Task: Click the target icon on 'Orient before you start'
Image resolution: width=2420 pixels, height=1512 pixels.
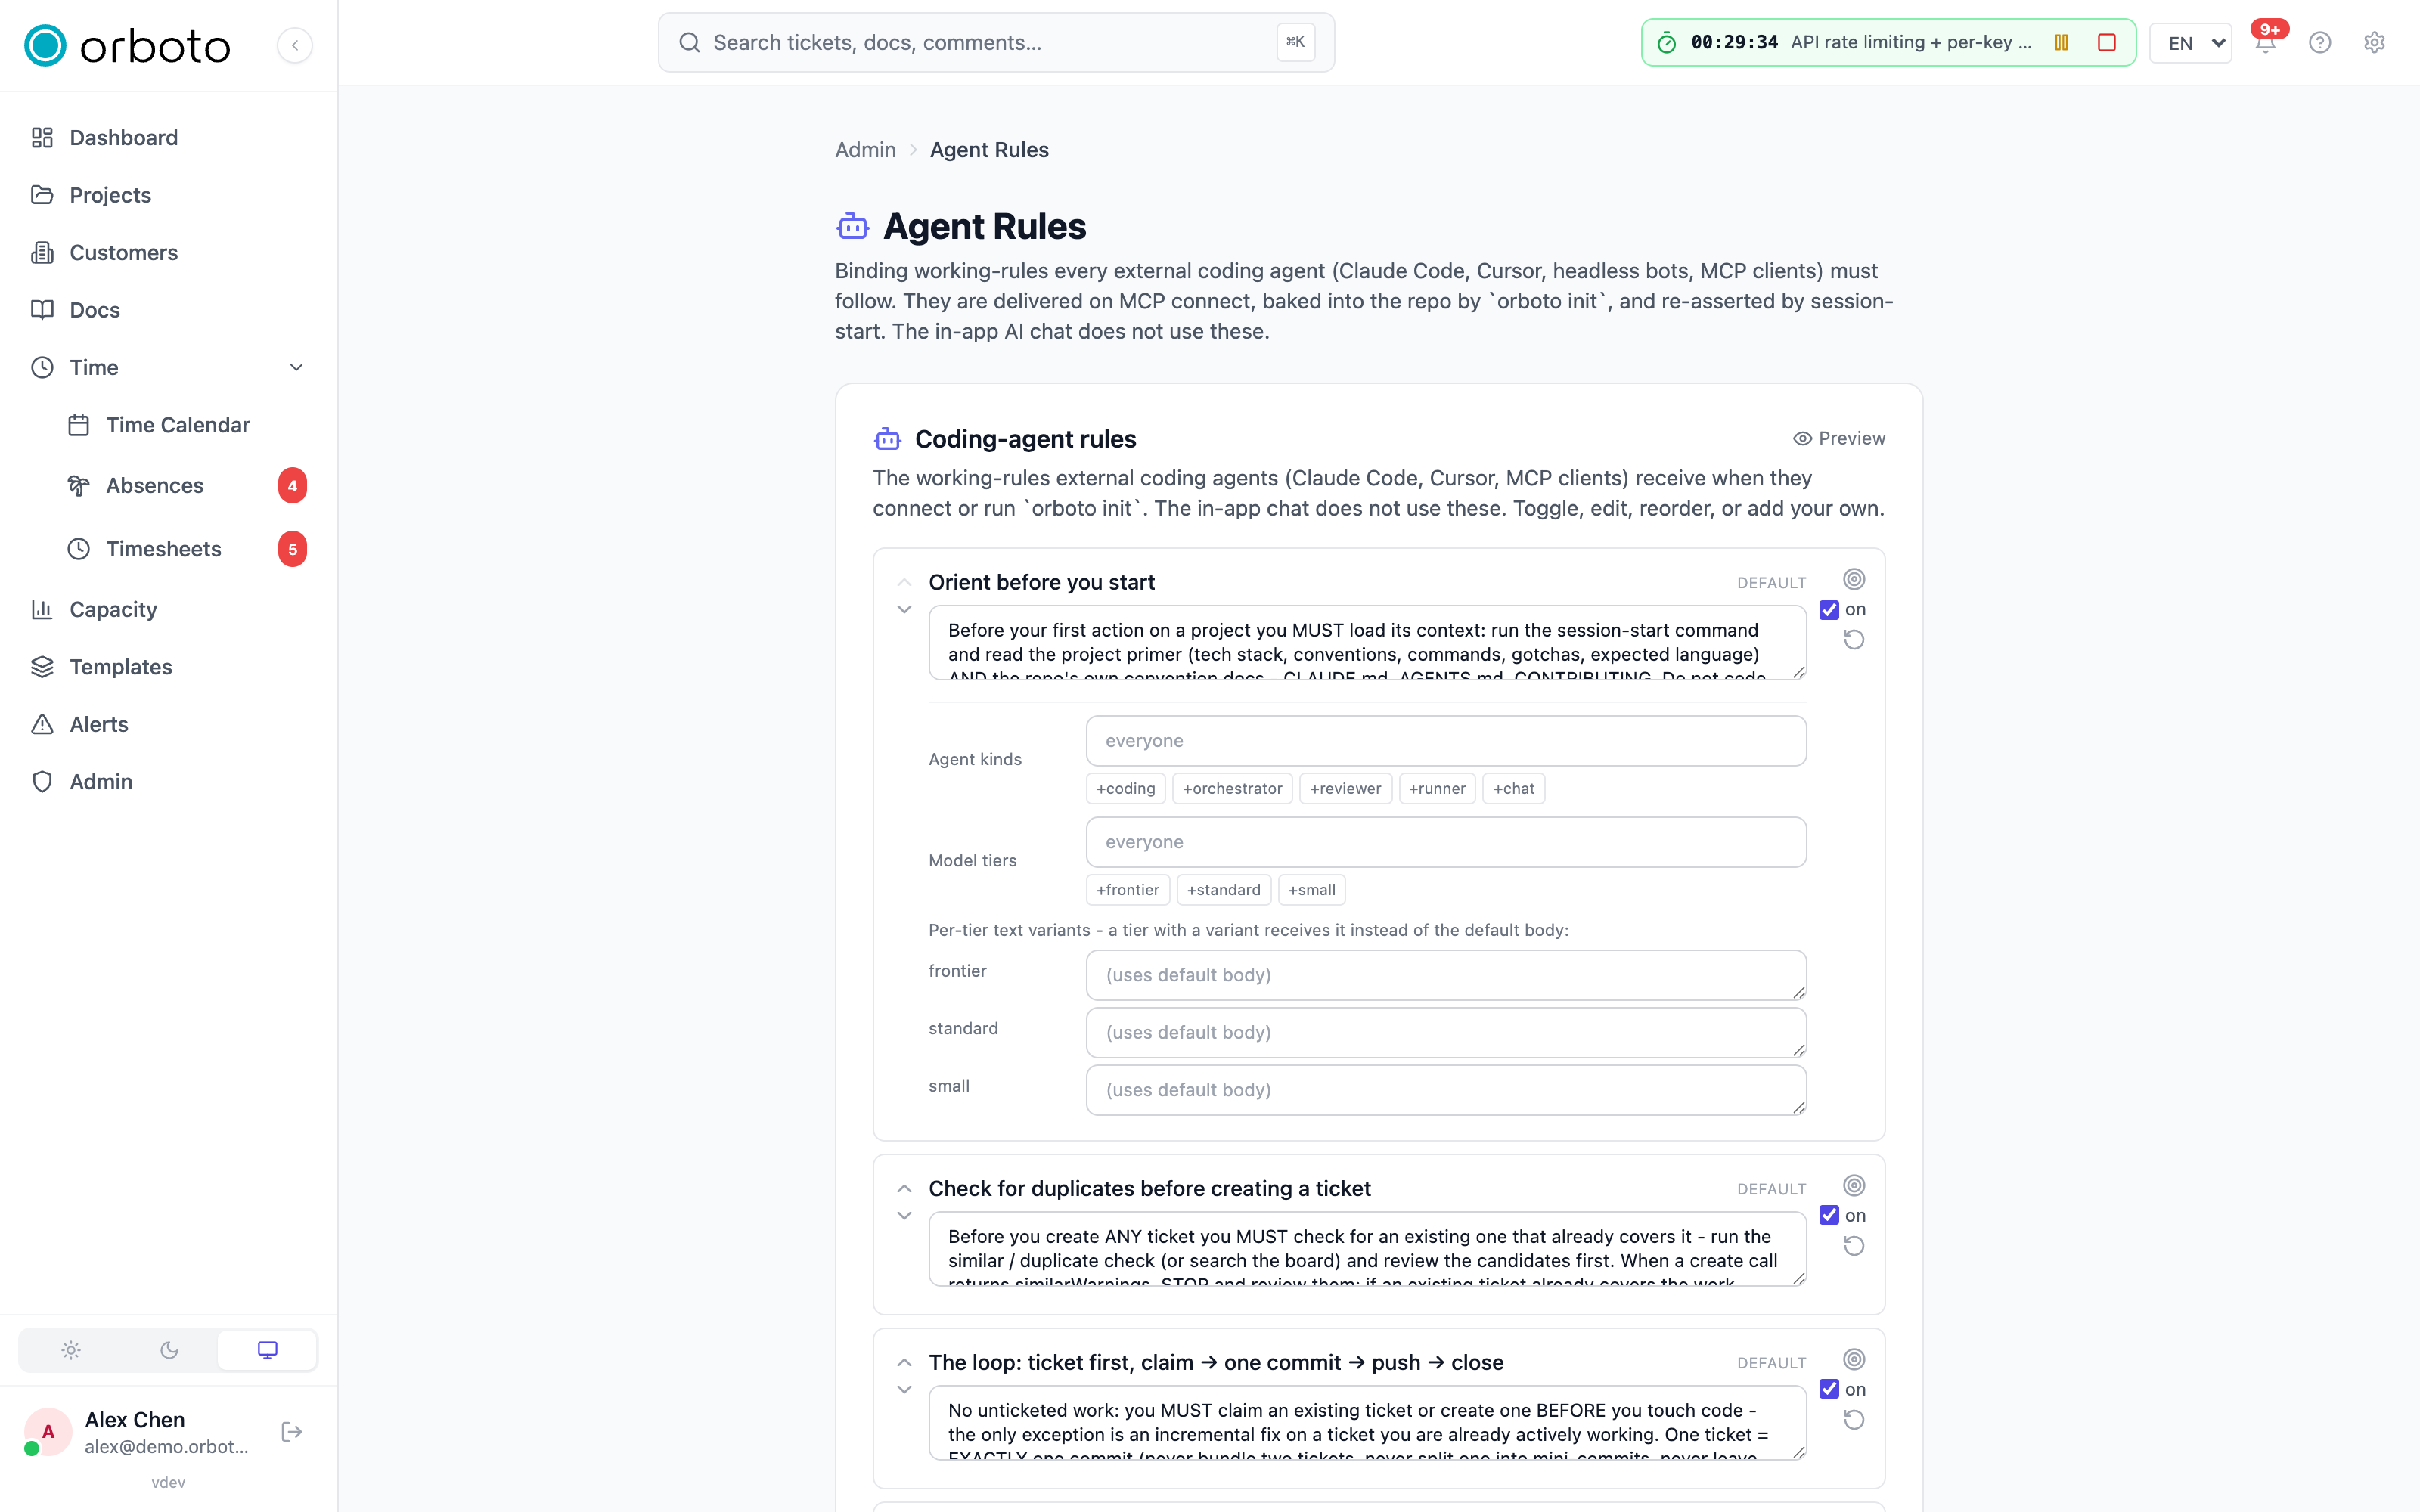Action: coord(1854,579)
